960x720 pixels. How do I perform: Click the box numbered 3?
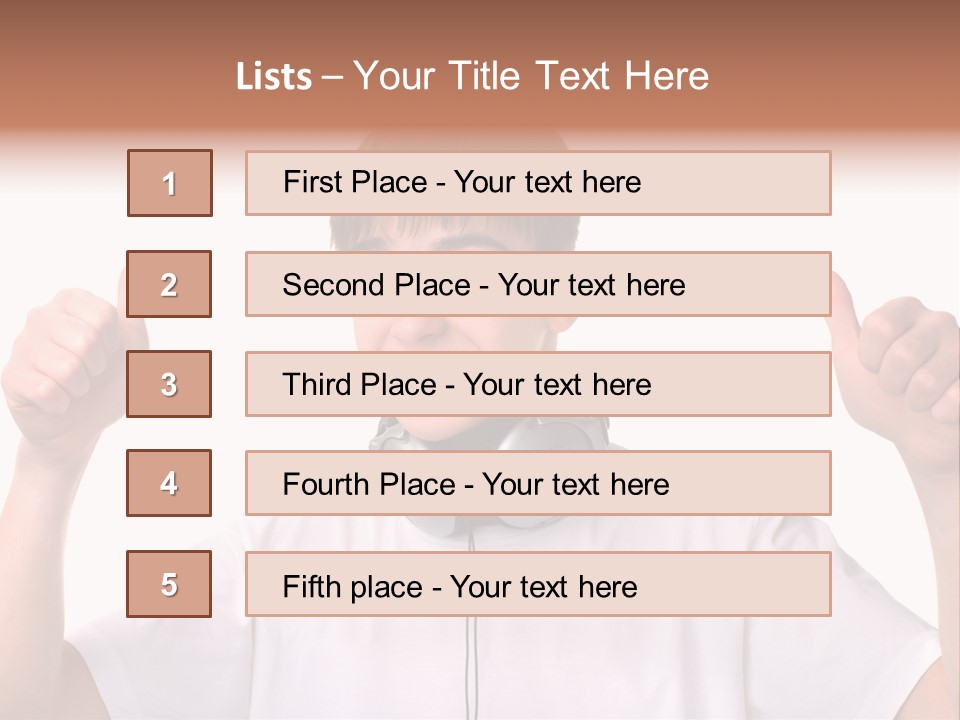[x=169, y=384]
